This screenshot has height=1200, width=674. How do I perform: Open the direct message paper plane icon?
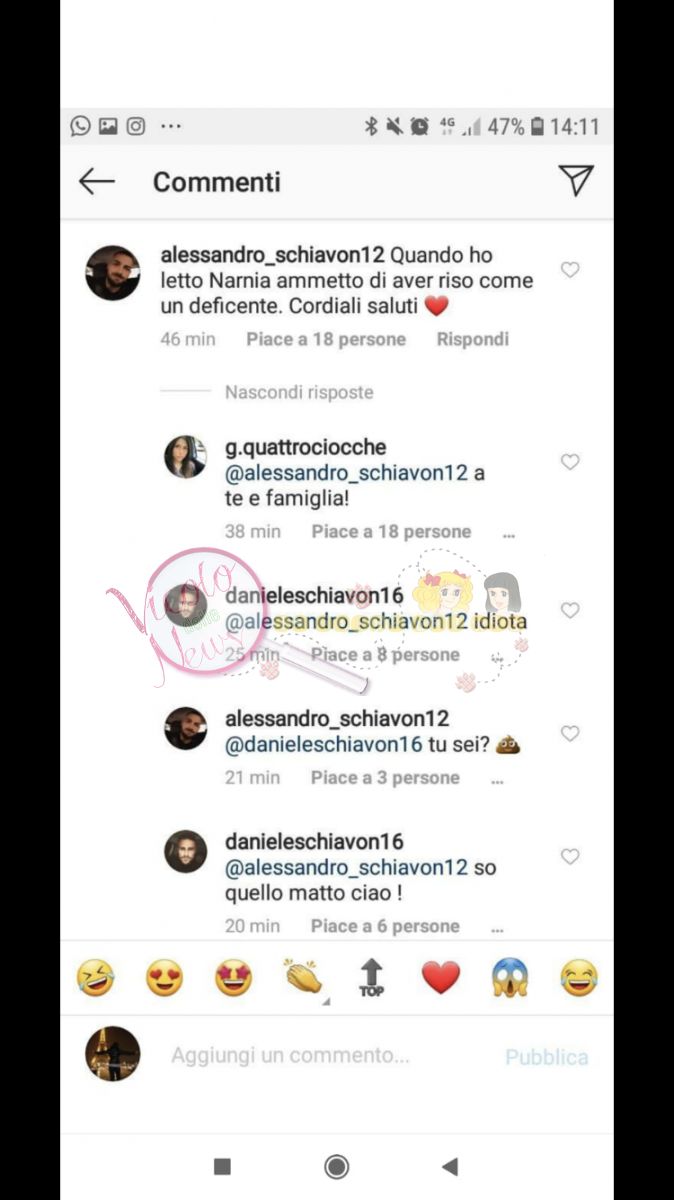click(576, 180)
